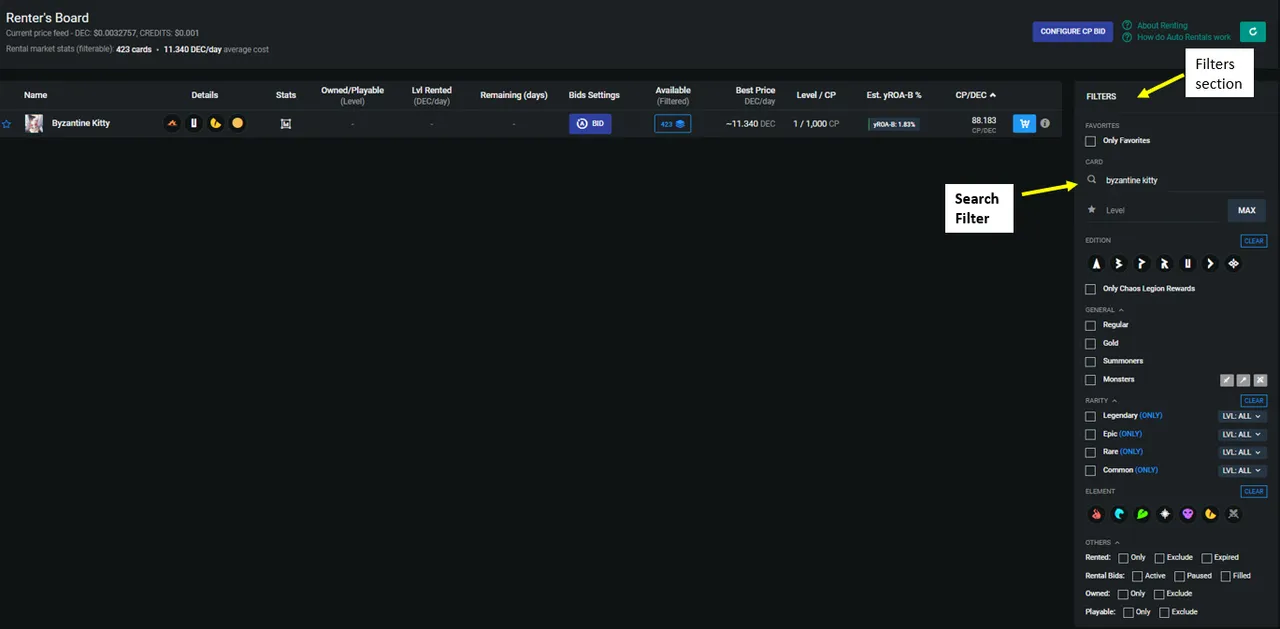
Task: Check the Playable Exclude checkbox
Action: pos(1164,612)
